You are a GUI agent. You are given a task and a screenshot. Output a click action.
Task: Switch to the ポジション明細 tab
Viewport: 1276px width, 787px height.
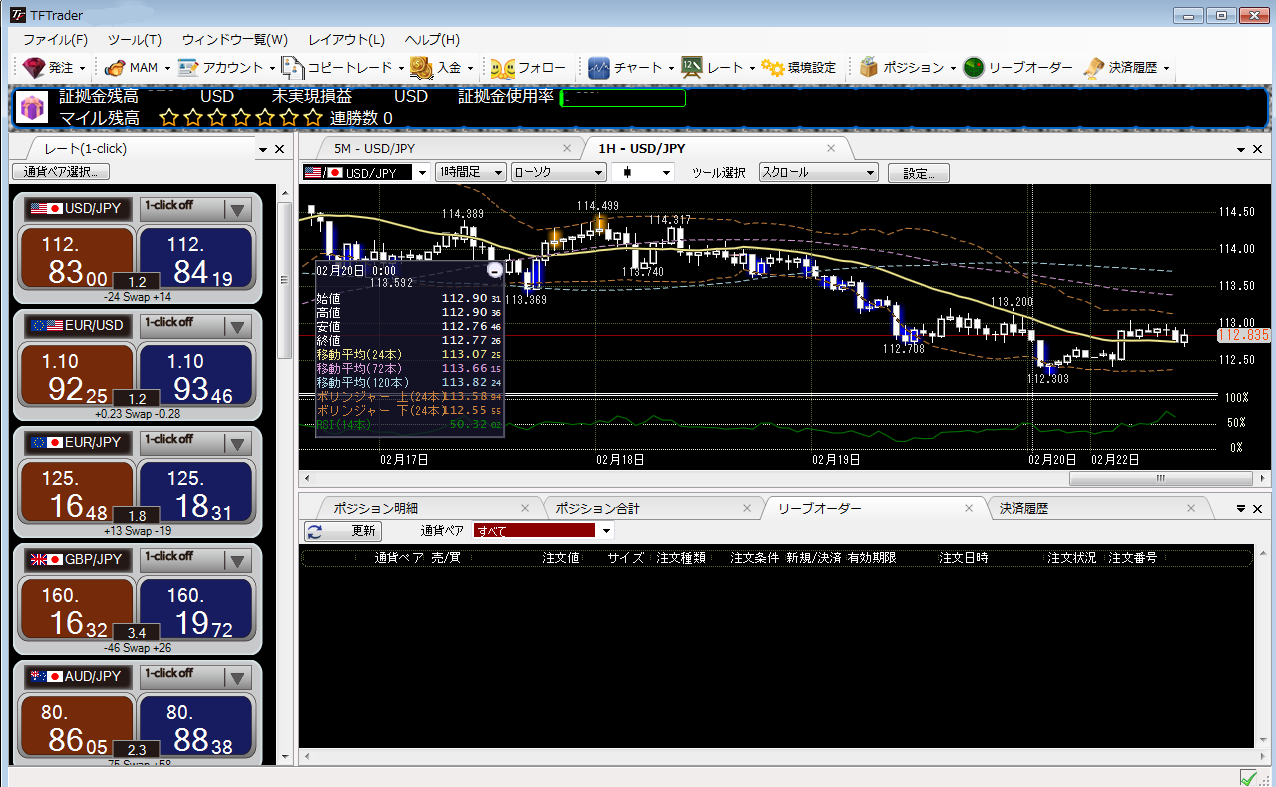(375, 508)
